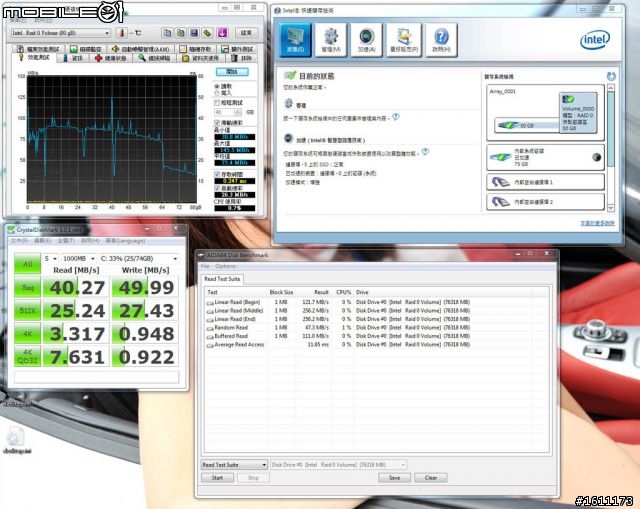Click the second green copy screenshot icon in HD Tune
This screenshot has height=509, width=640.
pos(180,33)
